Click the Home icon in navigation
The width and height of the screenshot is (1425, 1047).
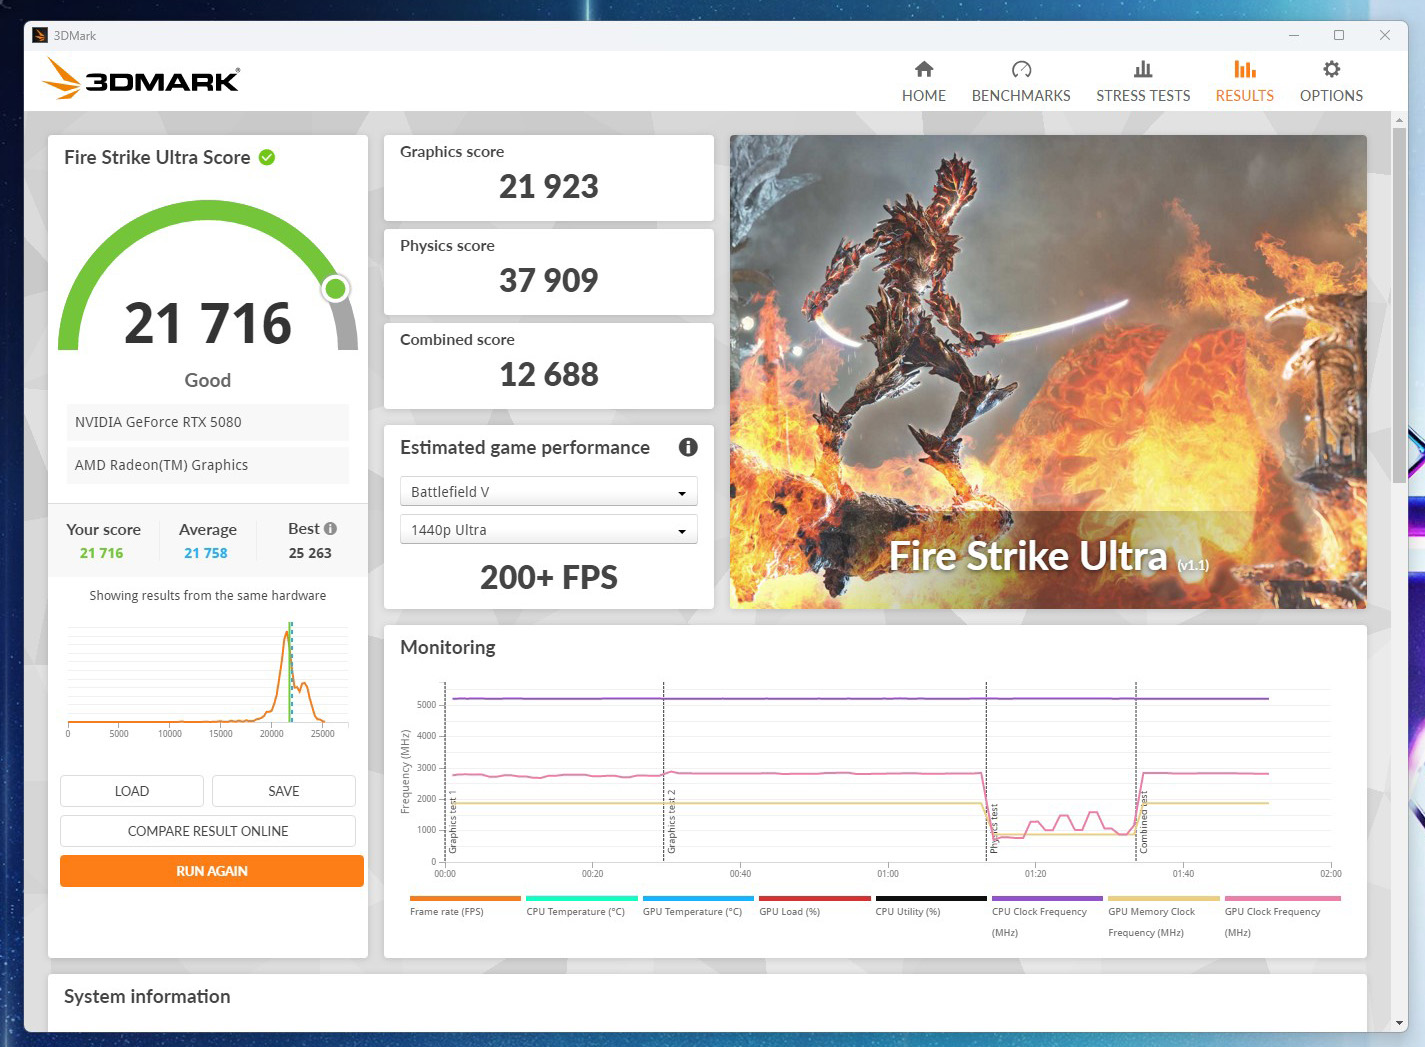click(923, 69)
